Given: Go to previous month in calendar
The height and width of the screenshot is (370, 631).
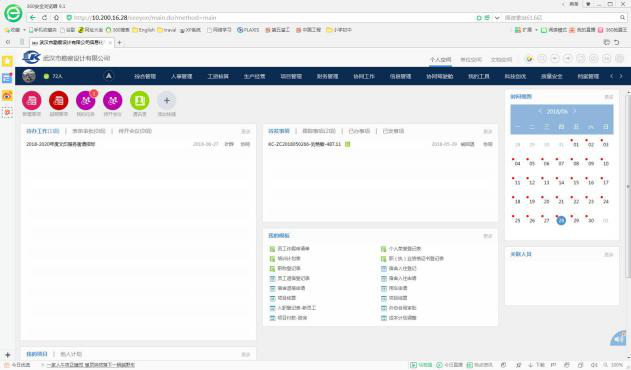Looking at the screenshot, I should tap(540, 111).
